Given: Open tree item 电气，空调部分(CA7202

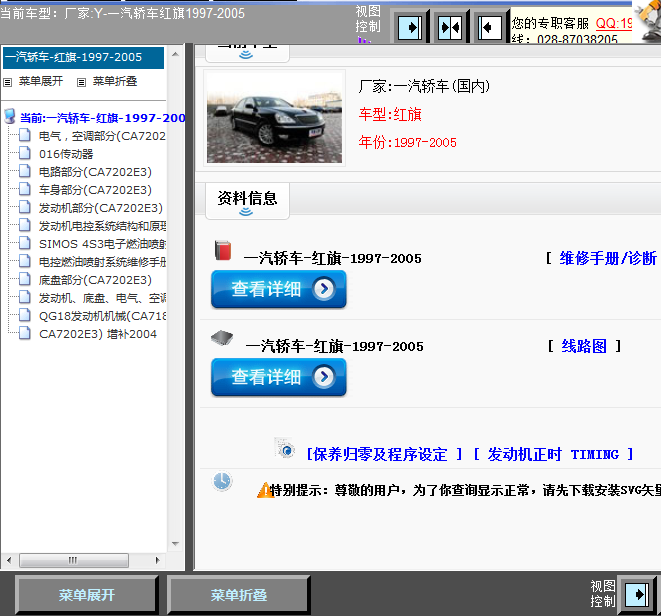Looking at the screenshot, I should pos(102,136).
